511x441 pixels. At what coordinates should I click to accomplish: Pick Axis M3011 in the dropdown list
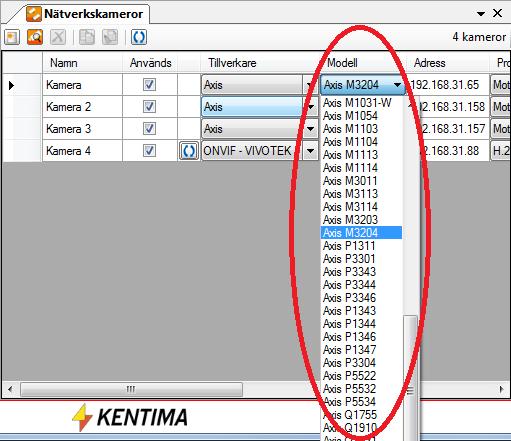coord(361,181)
